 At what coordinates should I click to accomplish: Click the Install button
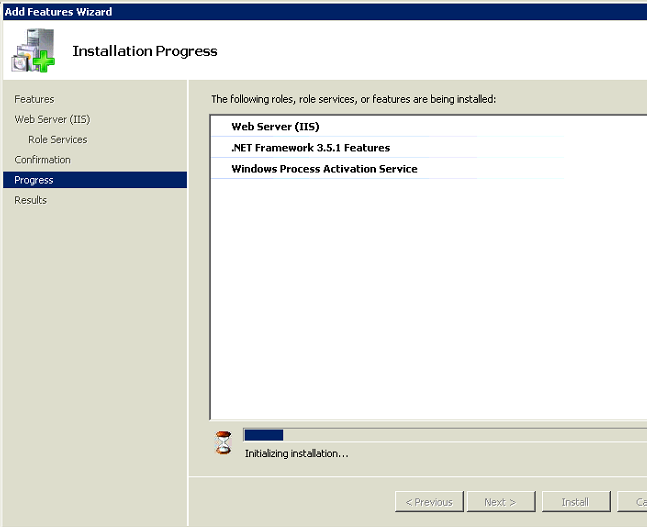[x=576, y=502]
